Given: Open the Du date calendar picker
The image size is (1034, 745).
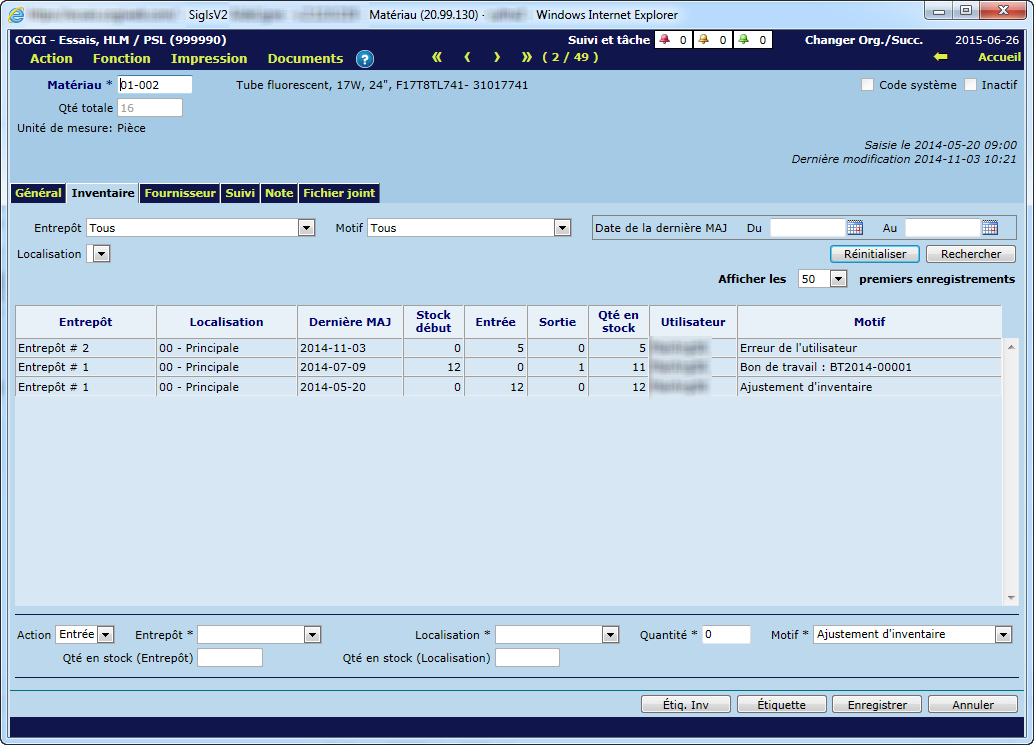Looking at the screenshot, I should click(x=855, y=228).
